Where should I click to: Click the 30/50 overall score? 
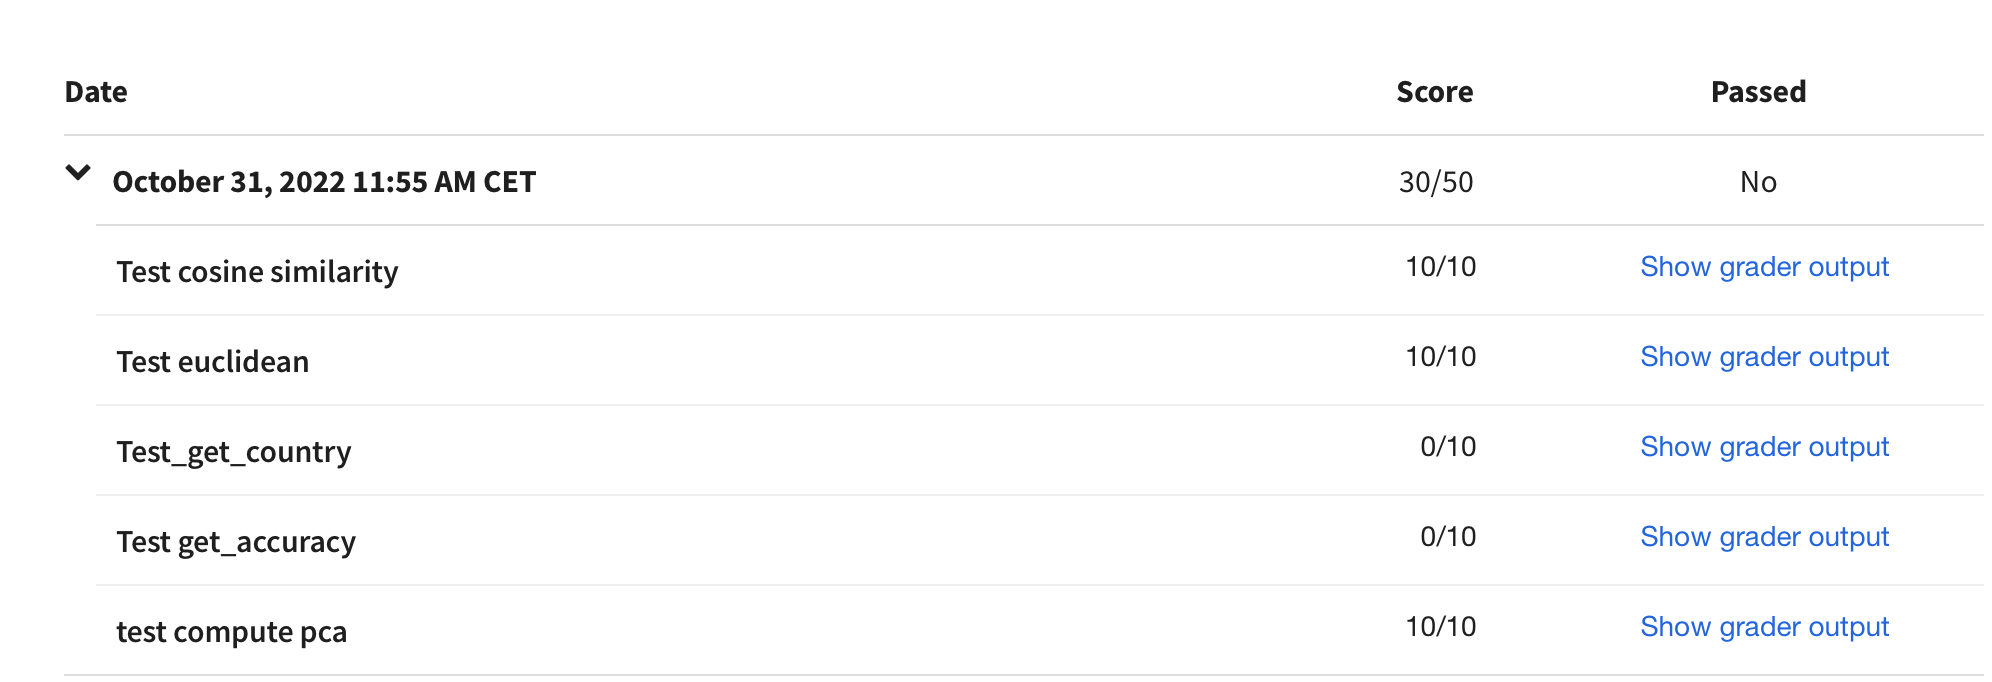tap(1436, 182)
